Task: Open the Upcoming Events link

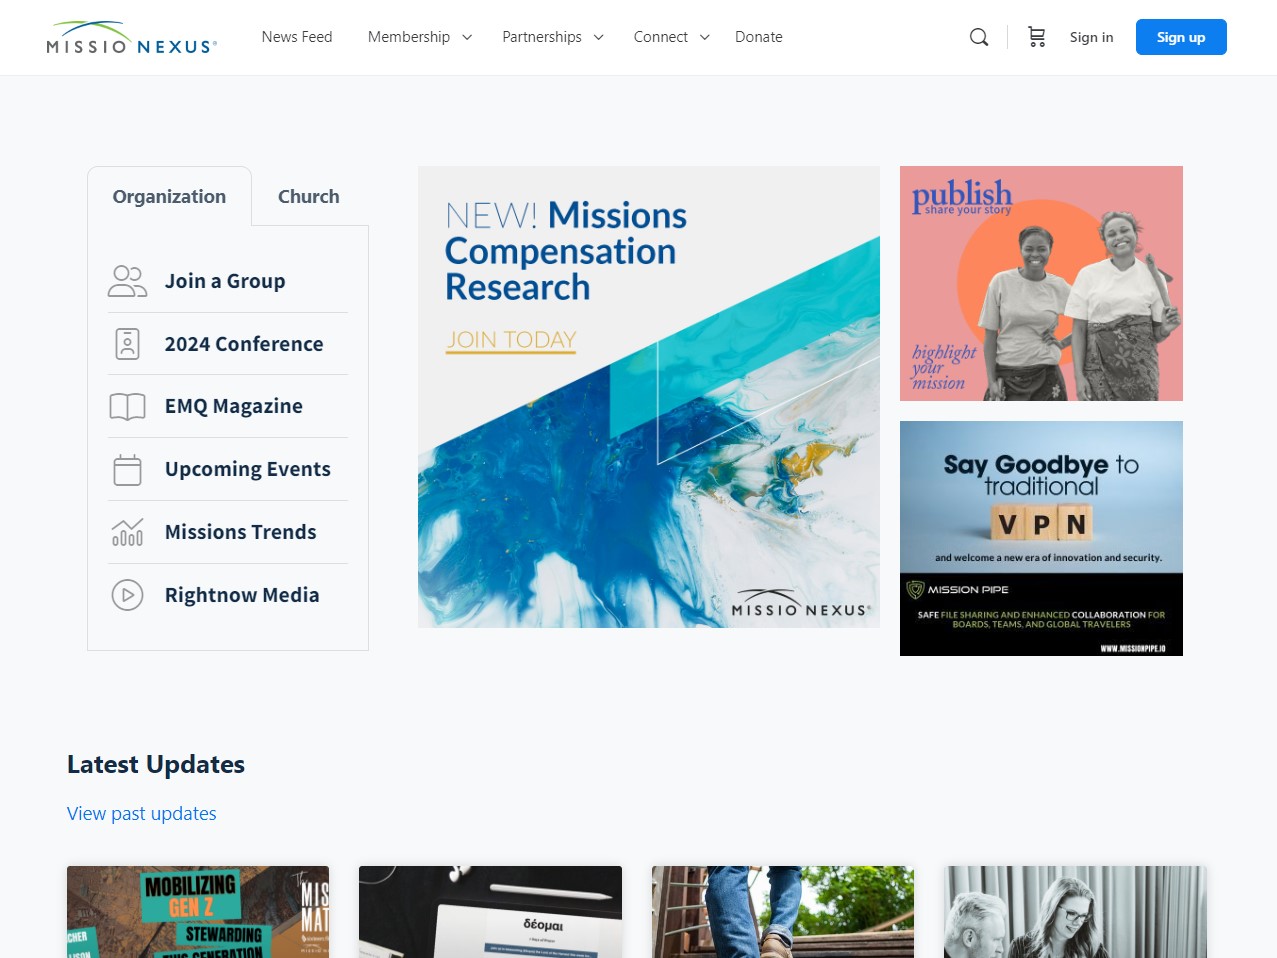Action: (x=248, y=469)
